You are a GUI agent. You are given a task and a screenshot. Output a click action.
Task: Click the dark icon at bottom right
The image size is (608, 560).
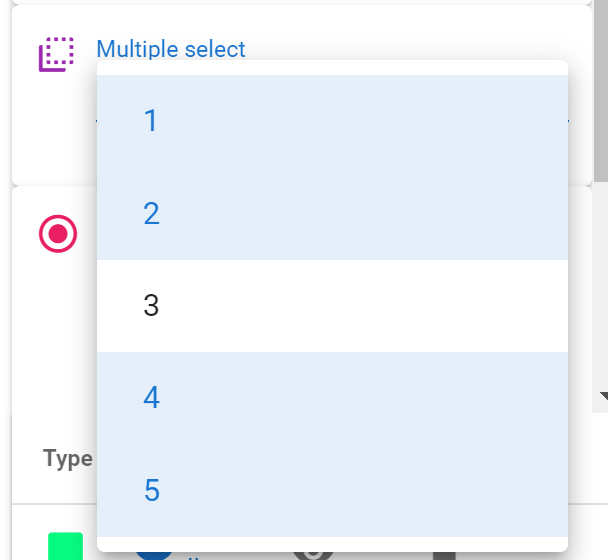pos(443,555)
